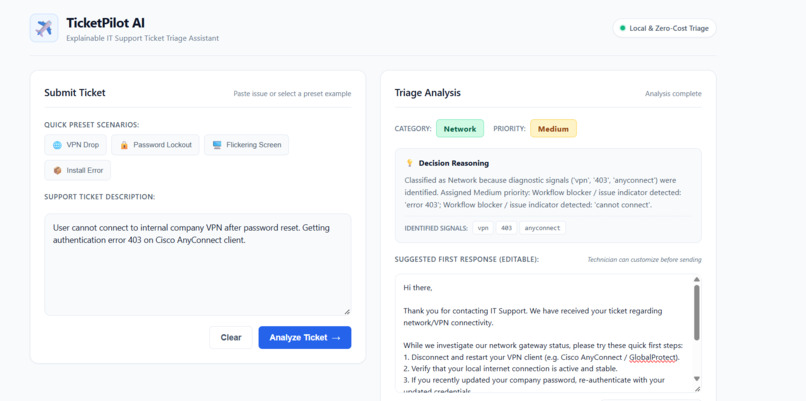Click the 'Submit Ticket' heading

(75, 93)
